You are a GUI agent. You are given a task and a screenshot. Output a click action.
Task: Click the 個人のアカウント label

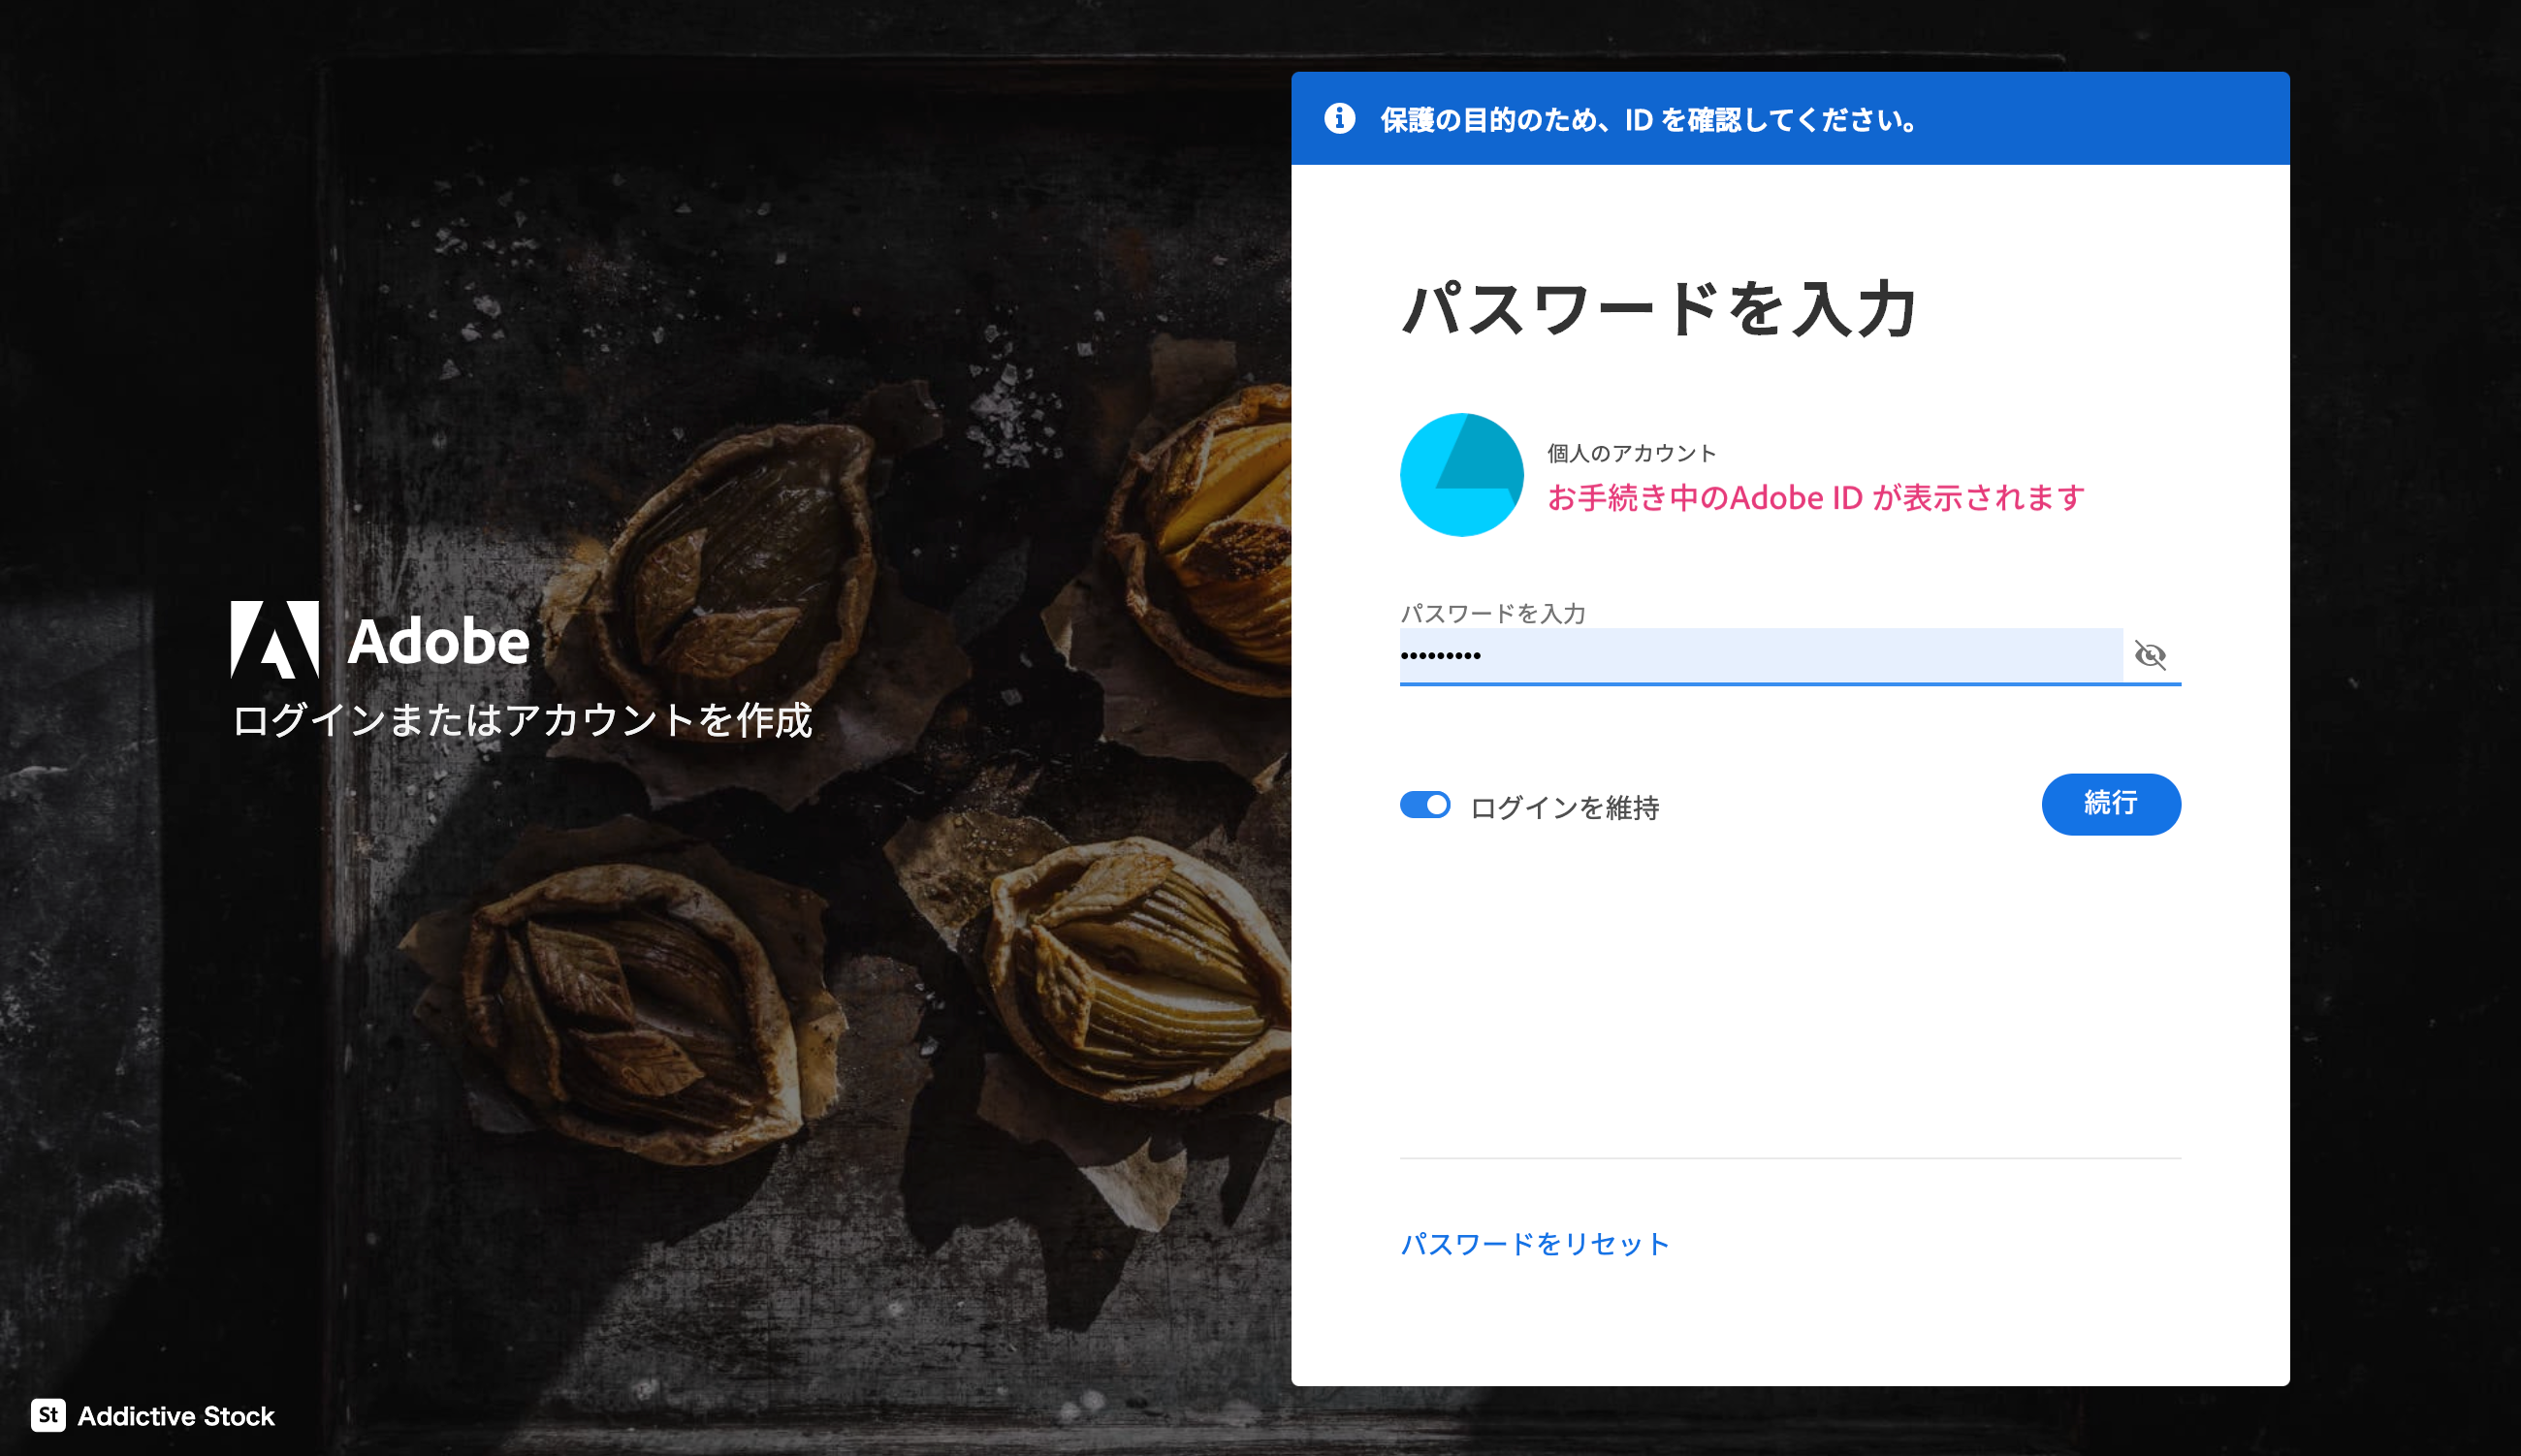coord(1632,453)
